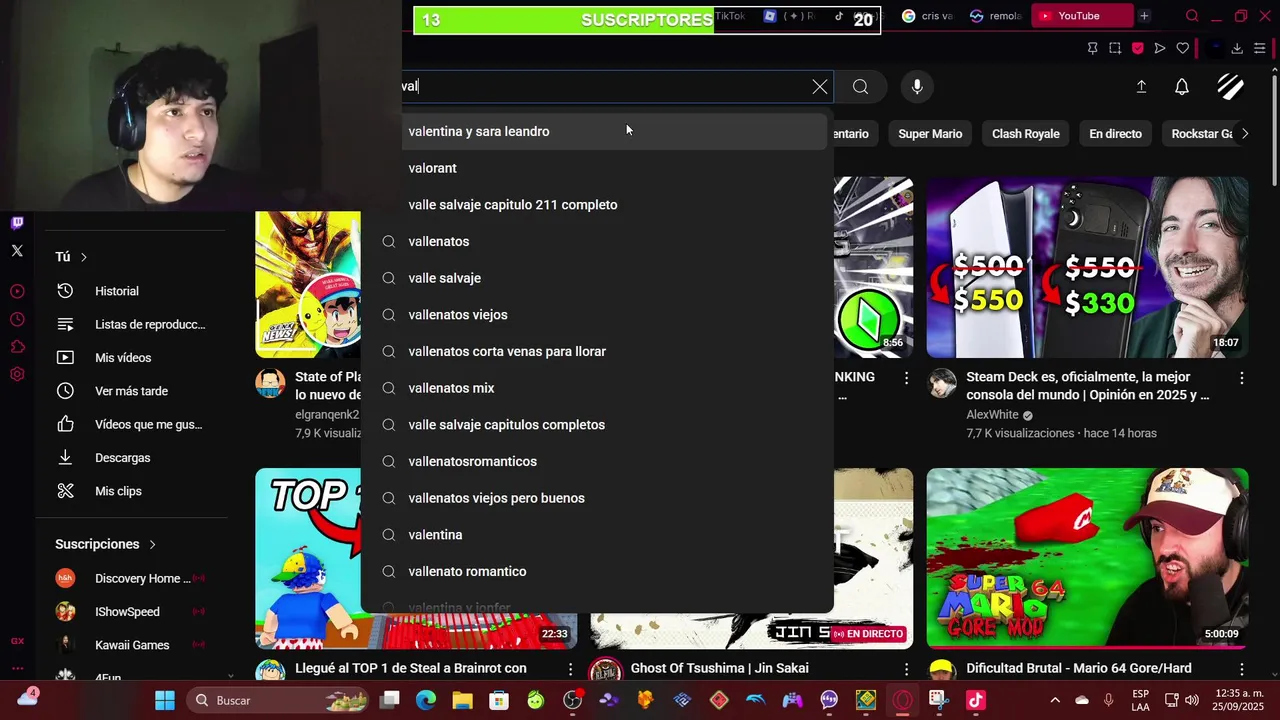Click browser snapshot capture icon
The image size is (1280, 720).
[x=1115, y=48]
